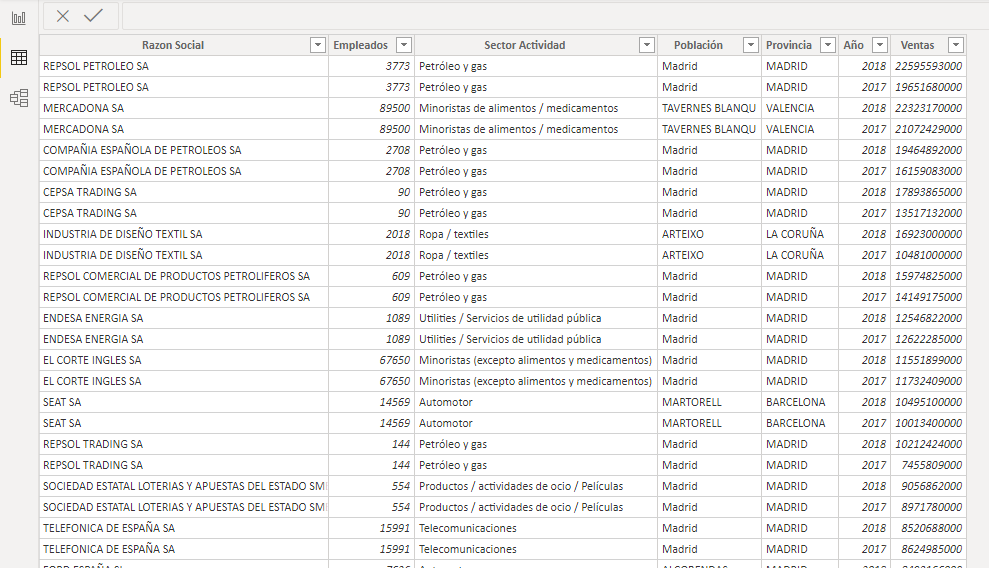The image size is (989, 568).
Task: Select the 10495100000 Ventas cell
Action: (928, 402)
